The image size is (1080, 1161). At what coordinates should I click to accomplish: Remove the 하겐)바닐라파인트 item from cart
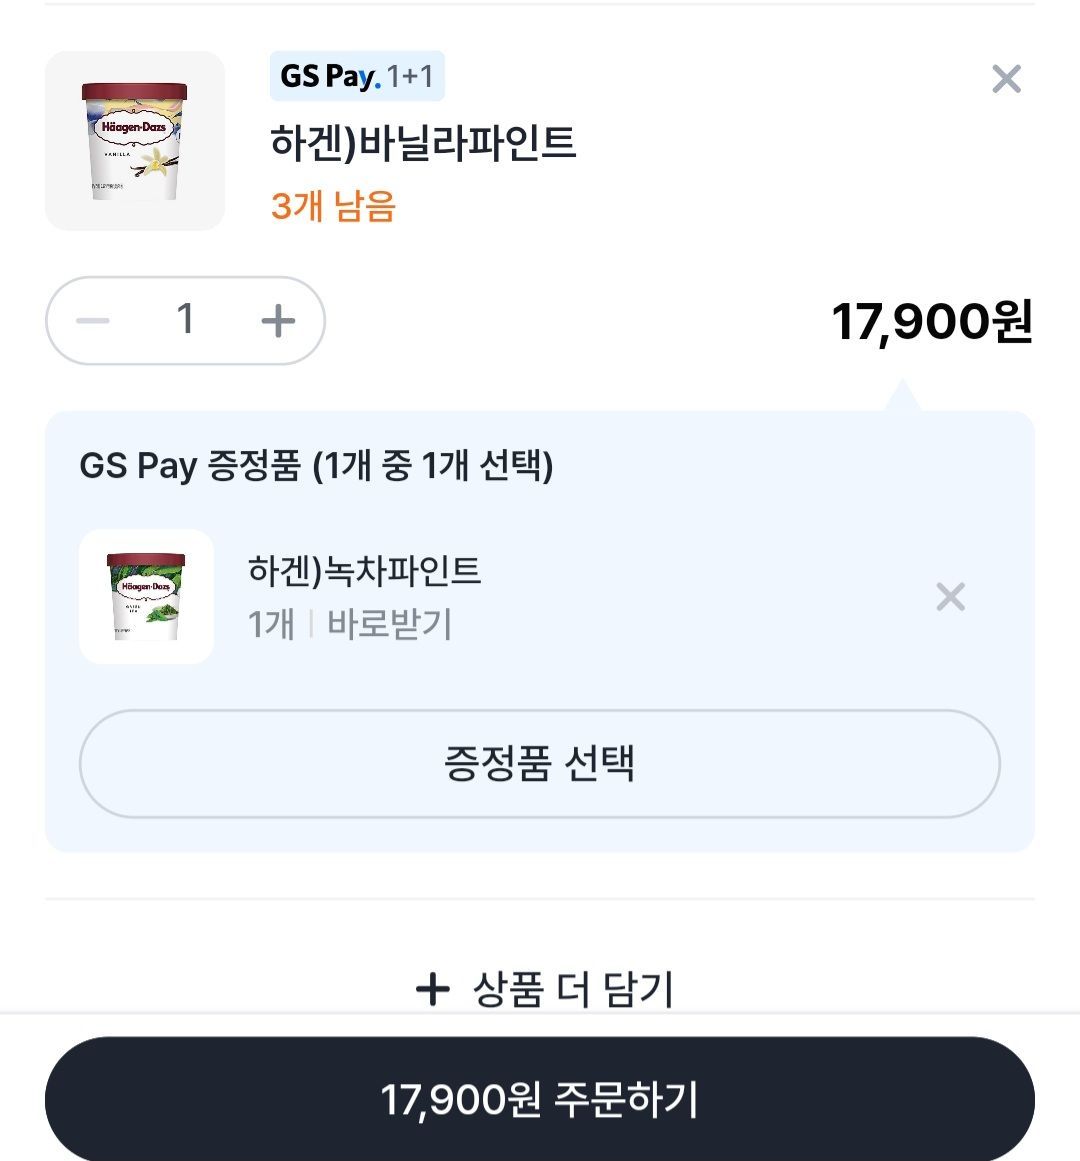pos(1006,79)
